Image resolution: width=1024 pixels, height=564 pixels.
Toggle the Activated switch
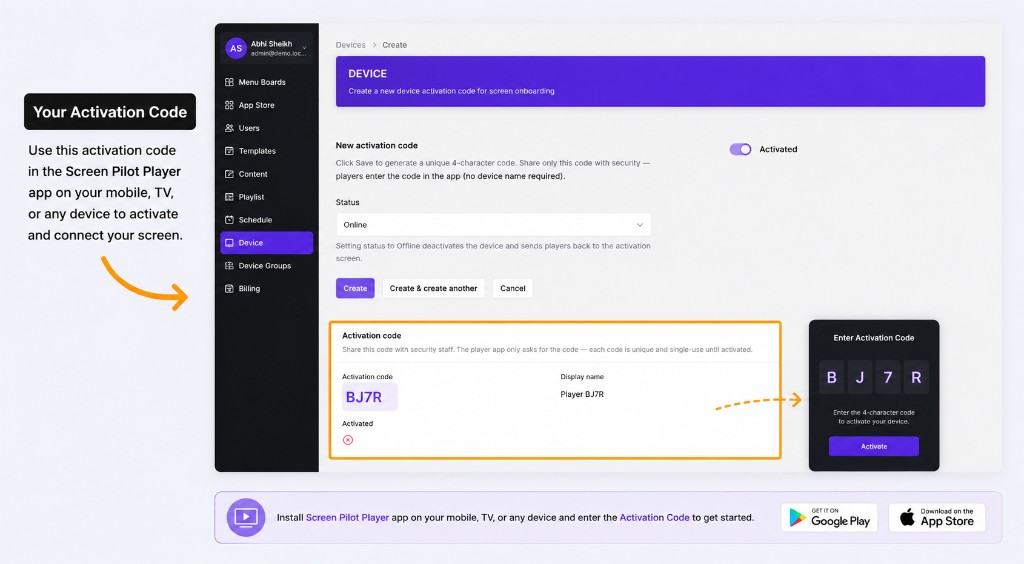click(x=741, y=149)
